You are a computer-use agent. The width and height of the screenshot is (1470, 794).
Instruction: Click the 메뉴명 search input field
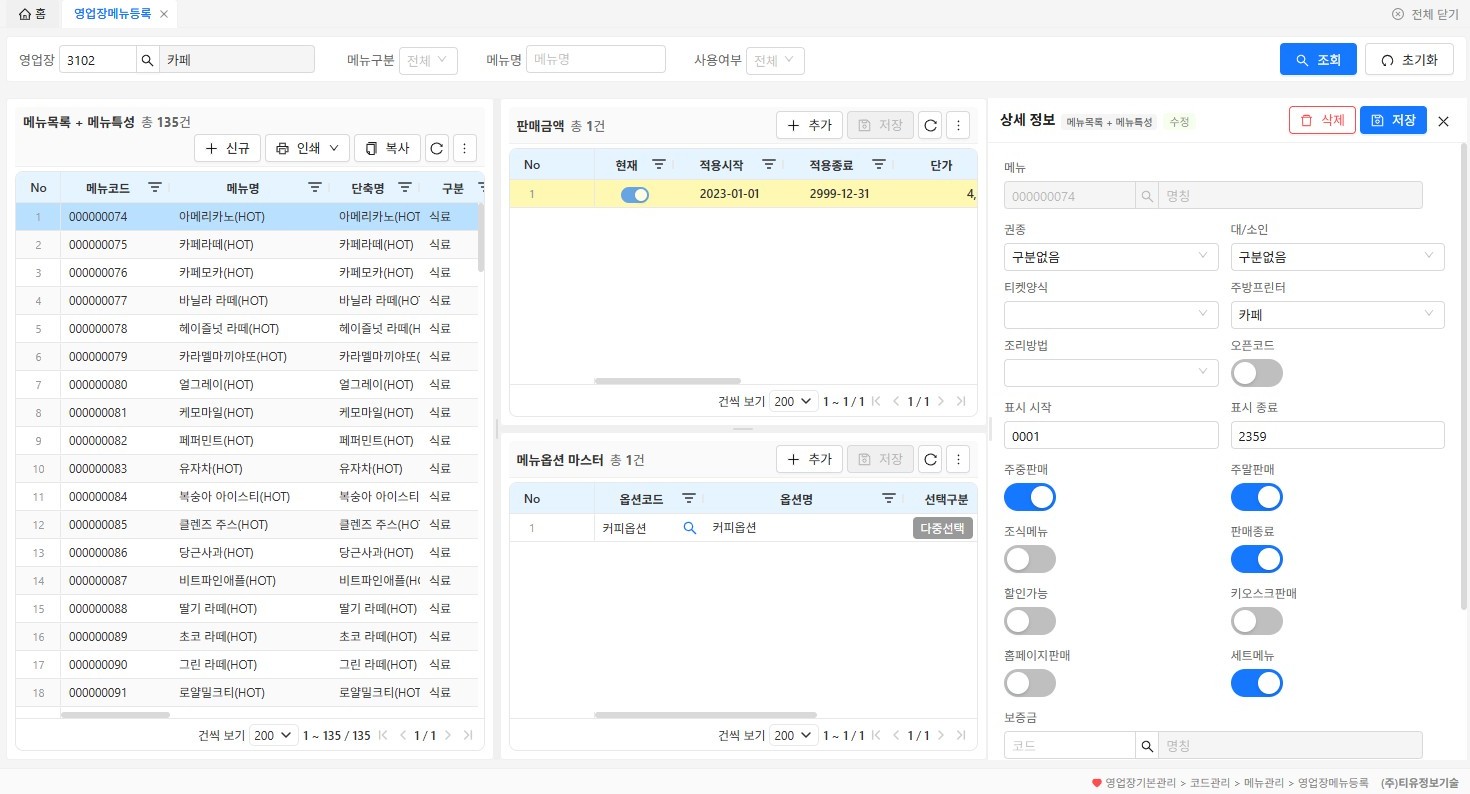(x=596, y=59)
